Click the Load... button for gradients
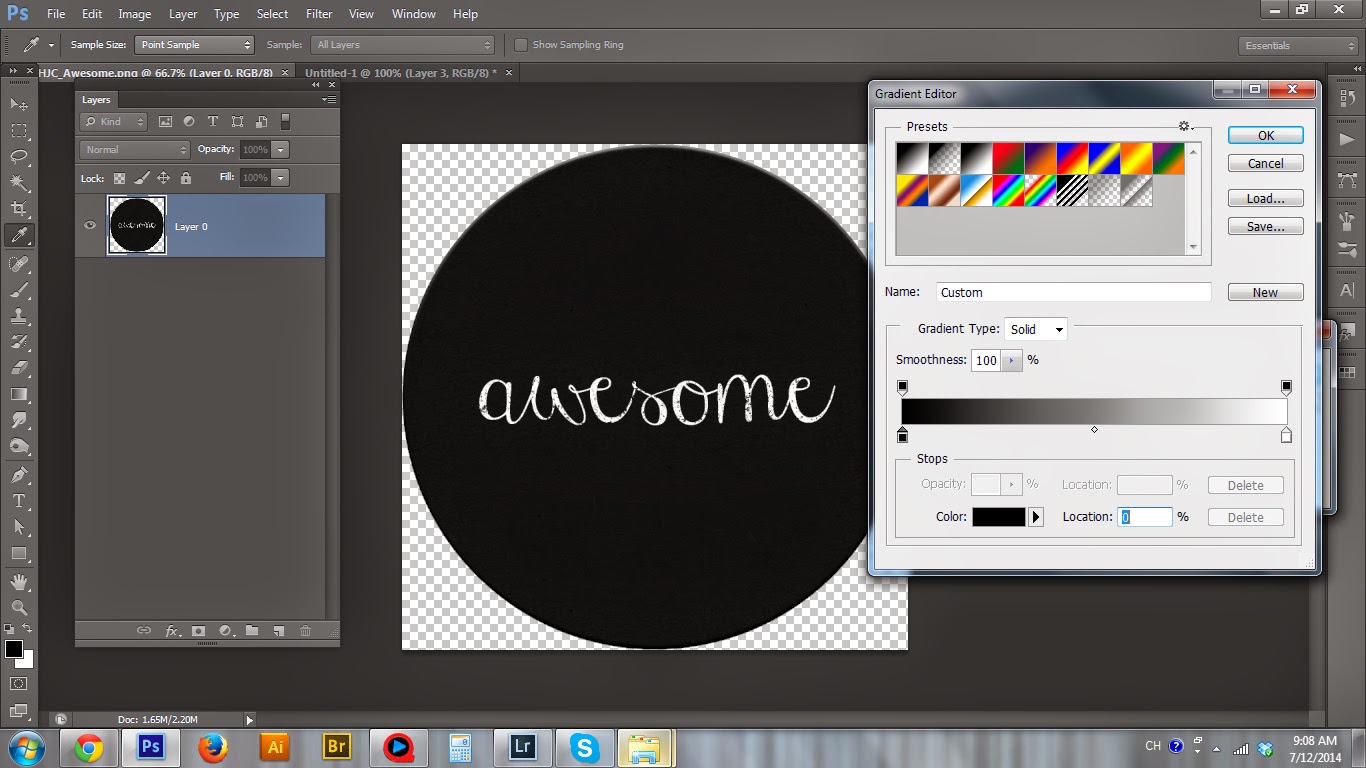The height and width of the screenshot is (768, 1366). (1265, 198)
